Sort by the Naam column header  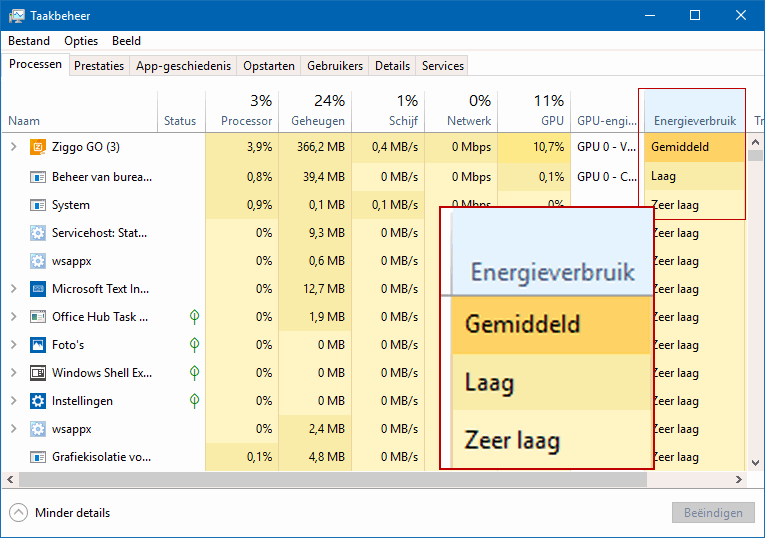[80, 112]
